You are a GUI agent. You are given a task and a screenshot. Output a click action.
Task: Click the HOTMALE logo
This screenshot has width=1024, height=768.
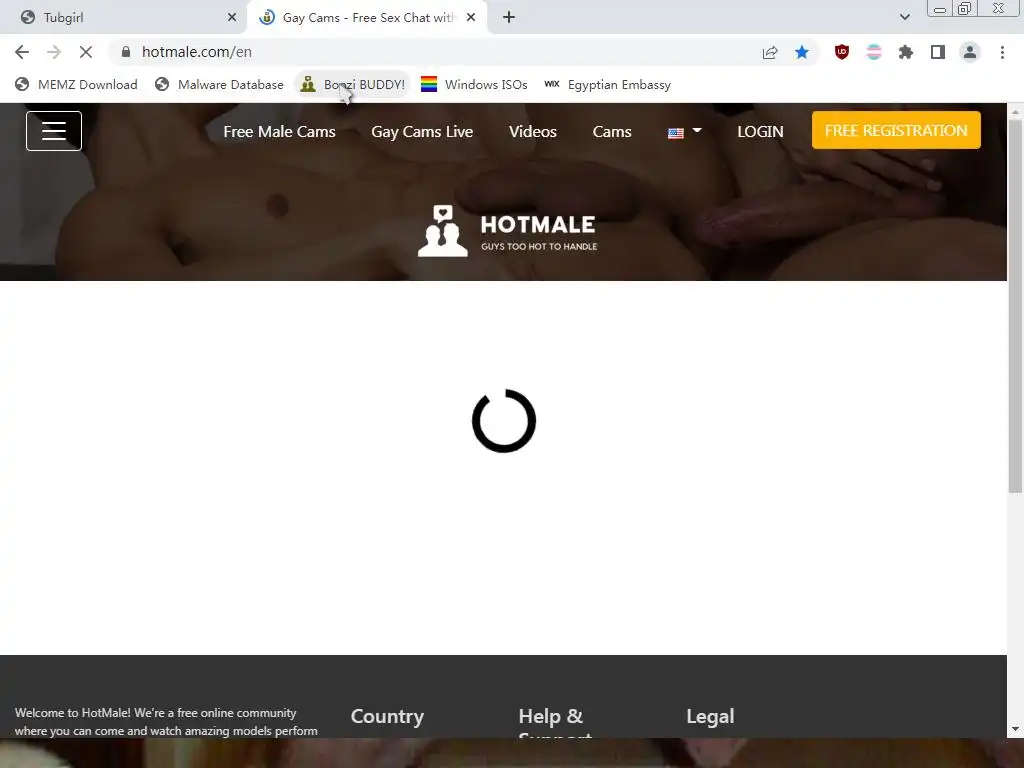coord(507,231)
